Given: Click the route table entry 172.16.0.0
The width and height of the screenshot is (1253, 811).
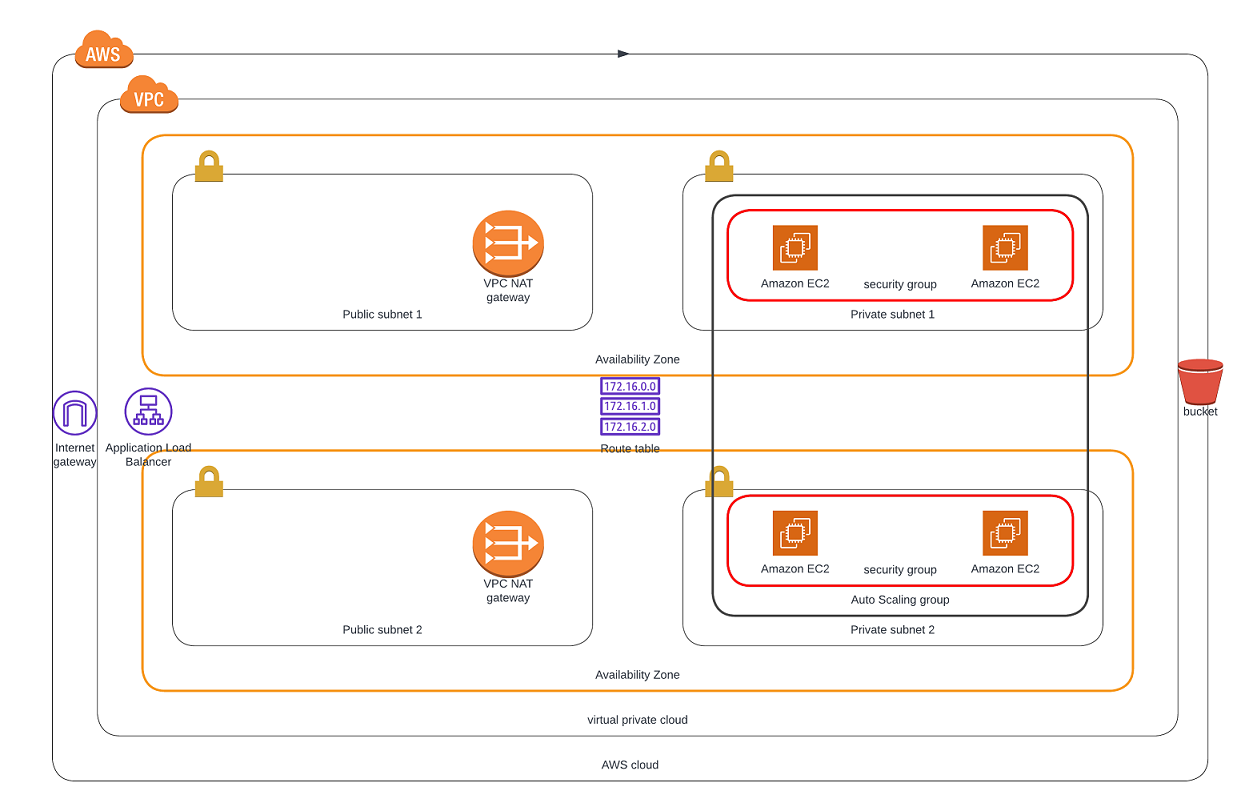Looking at the screenshot, I should click(630, 386).
